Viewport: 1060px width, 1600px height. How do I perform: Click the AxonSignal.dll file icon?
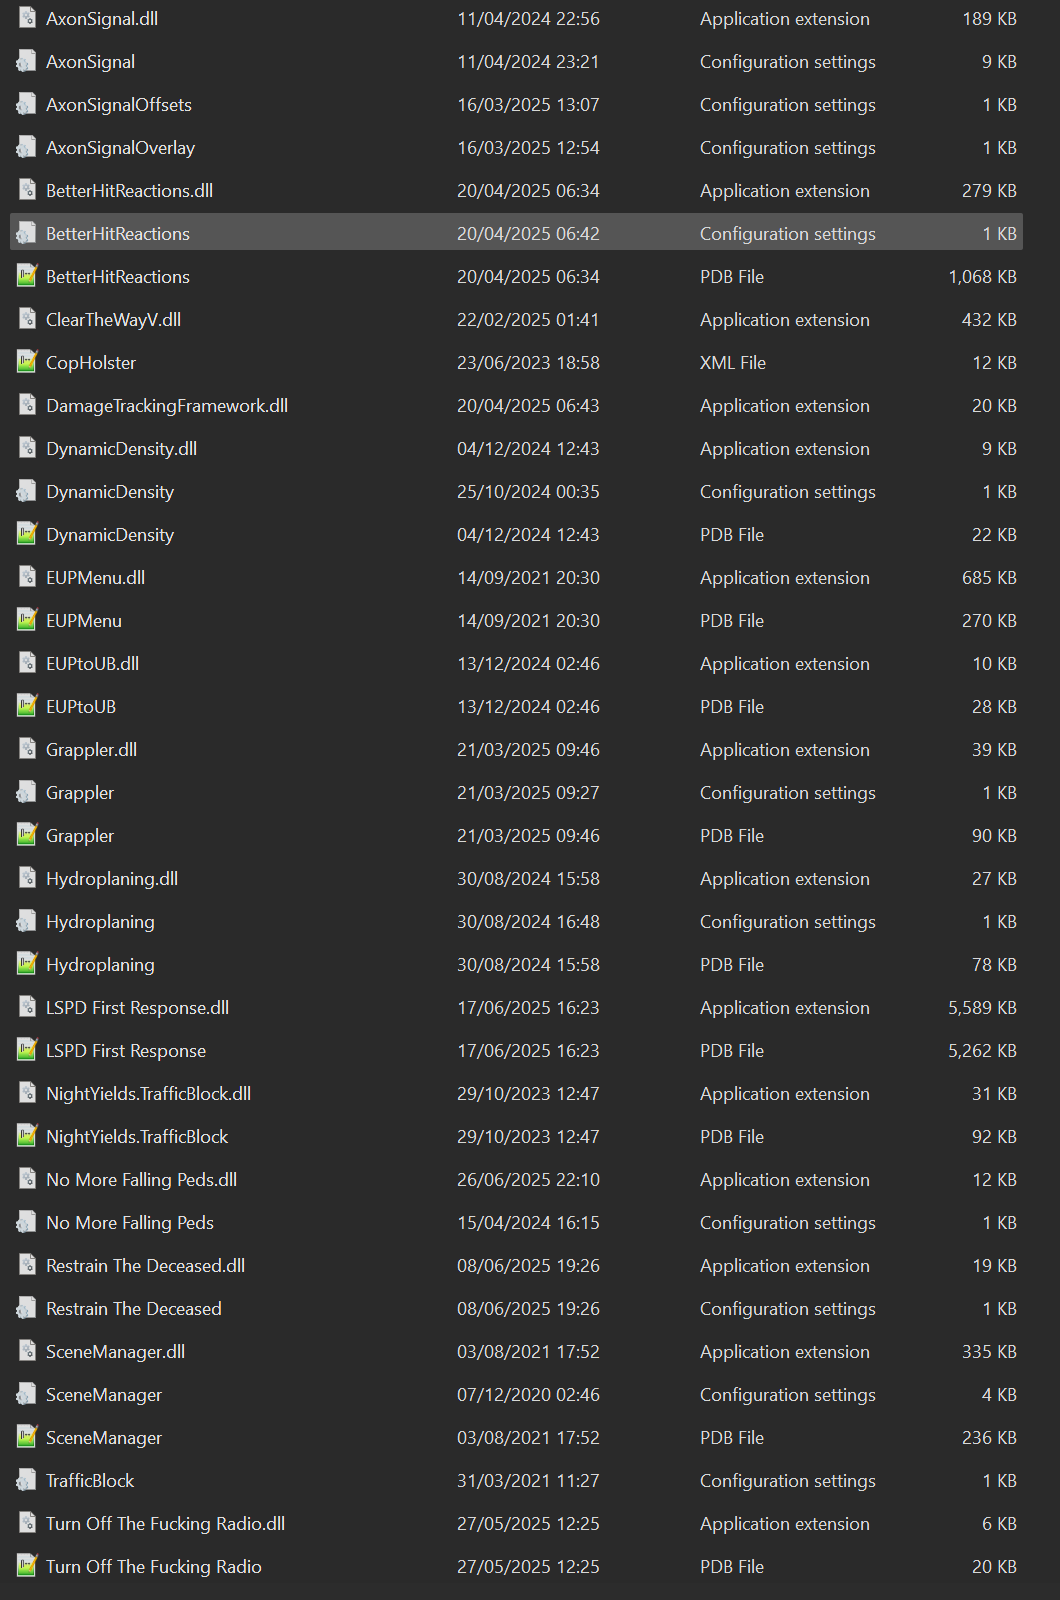pyautogui.click(x=27, y=19)
